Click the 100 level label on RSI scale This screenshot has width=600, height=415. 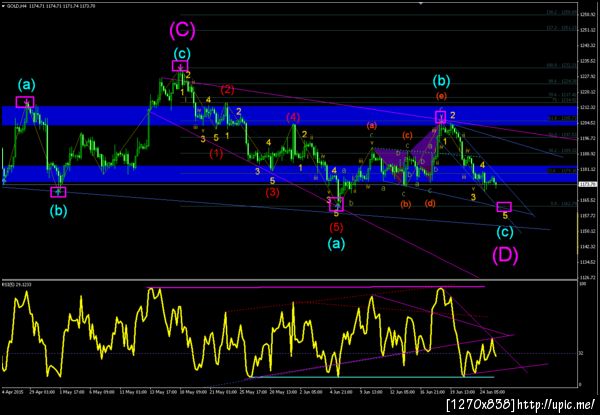[x=581, y=285]
